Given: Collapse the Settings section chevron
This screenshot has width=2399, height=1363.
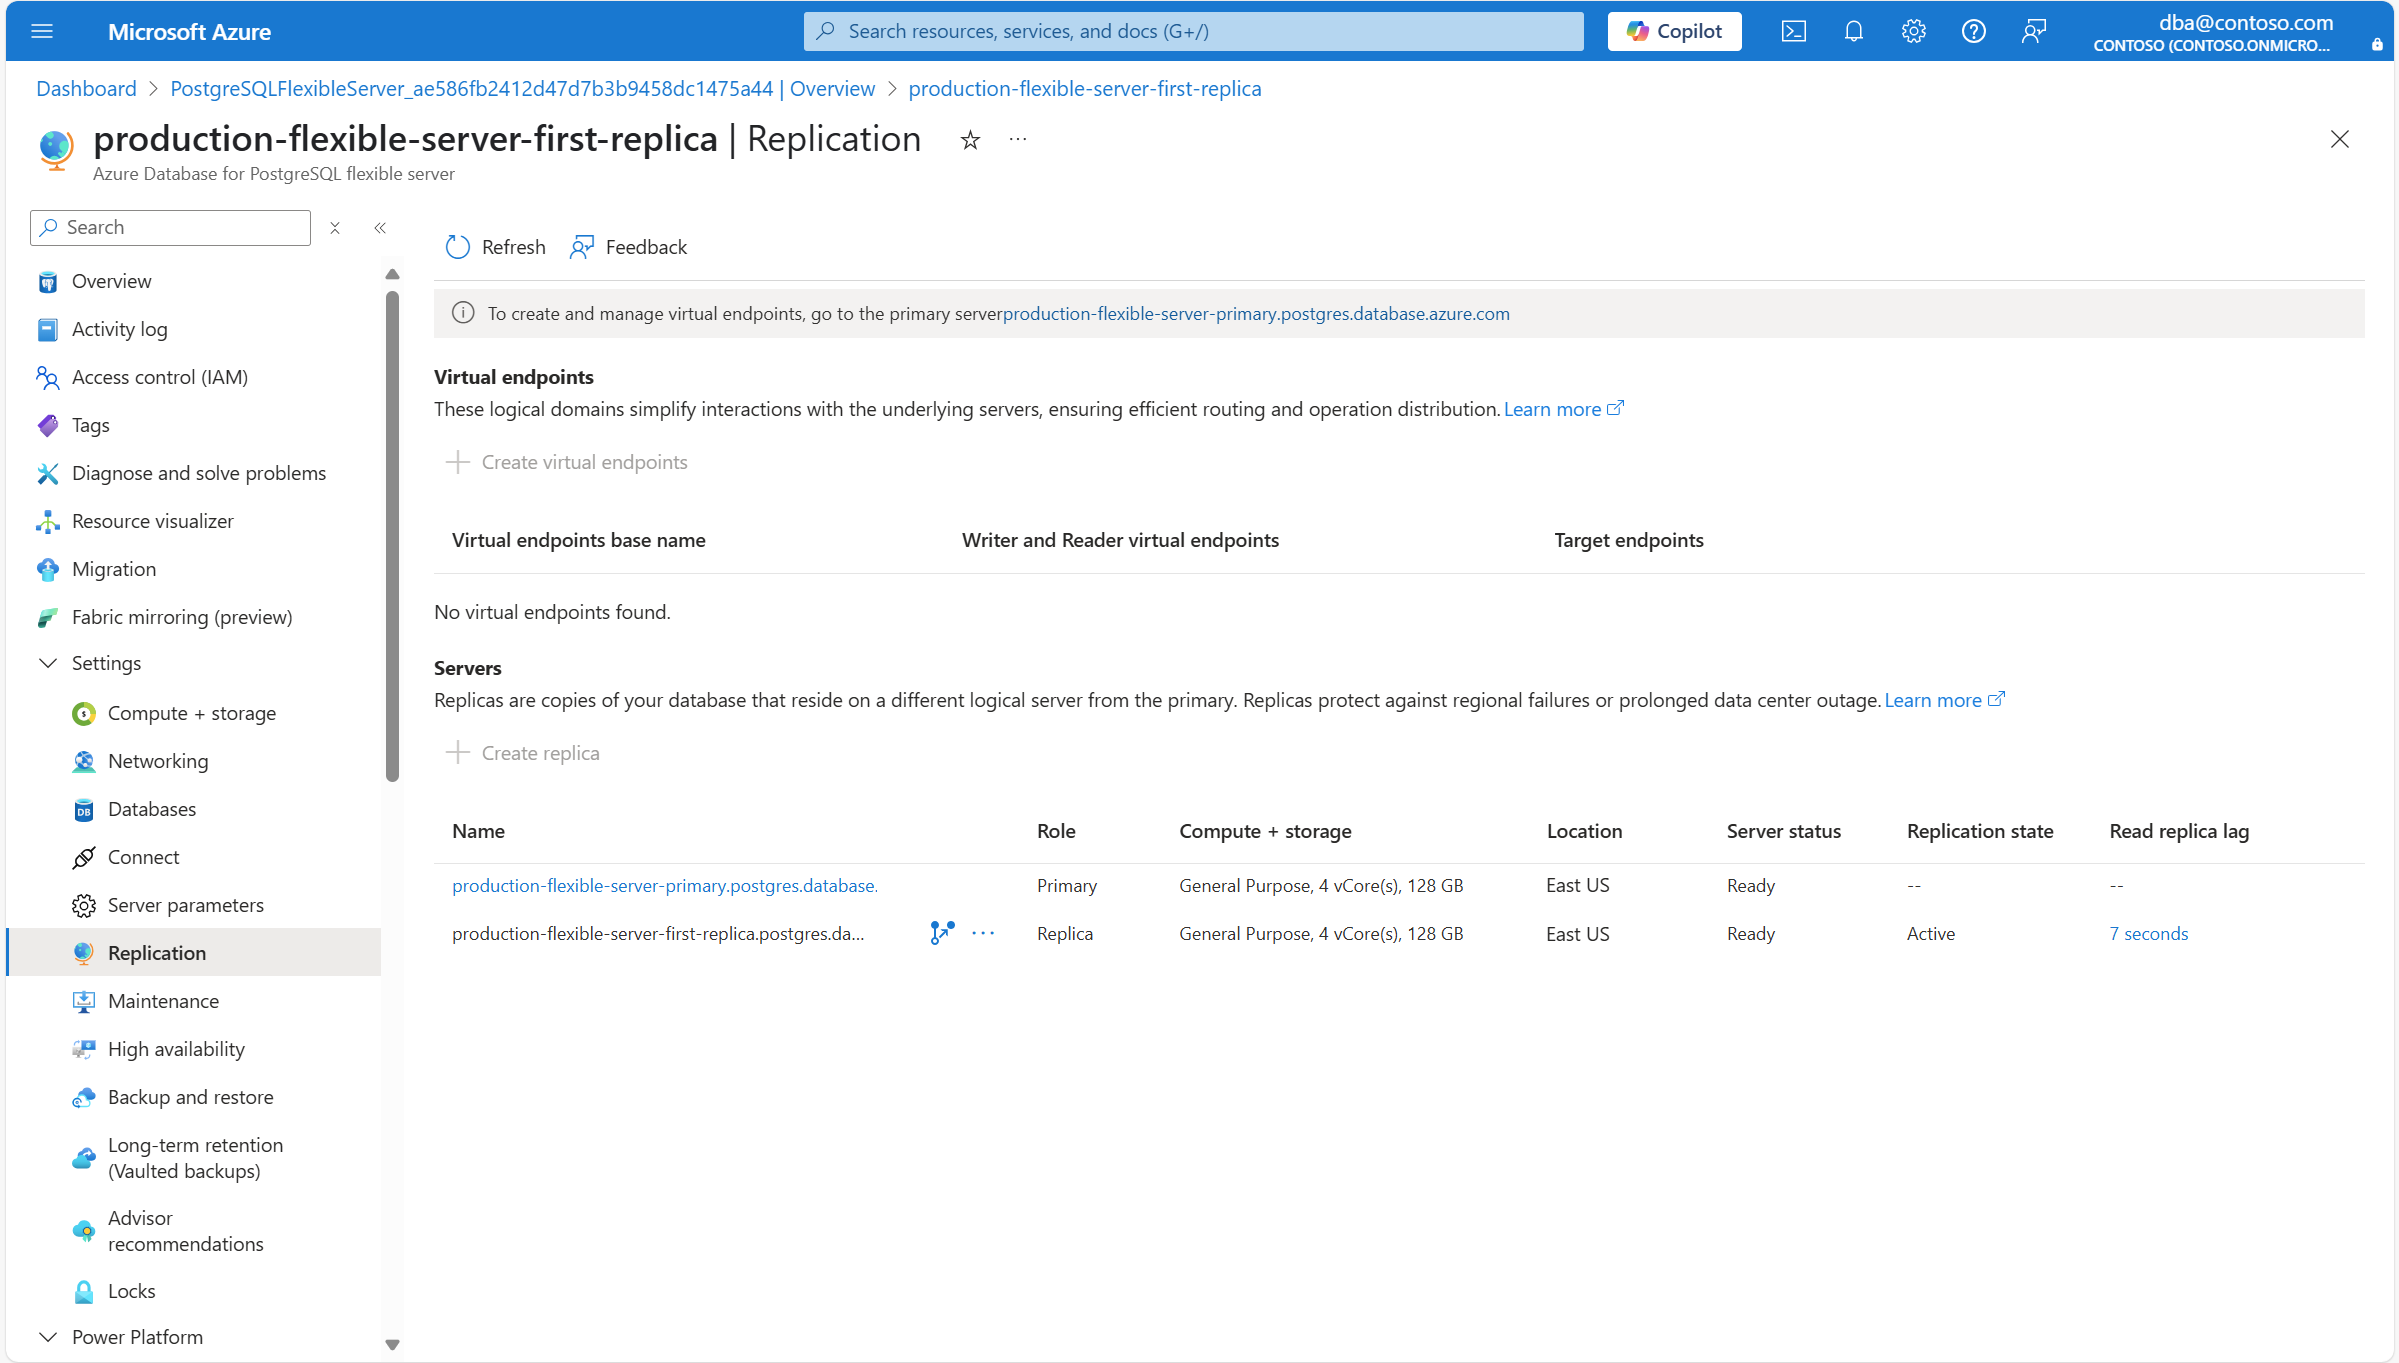Looking at the screenshot, I should click(x=48, y=663).
